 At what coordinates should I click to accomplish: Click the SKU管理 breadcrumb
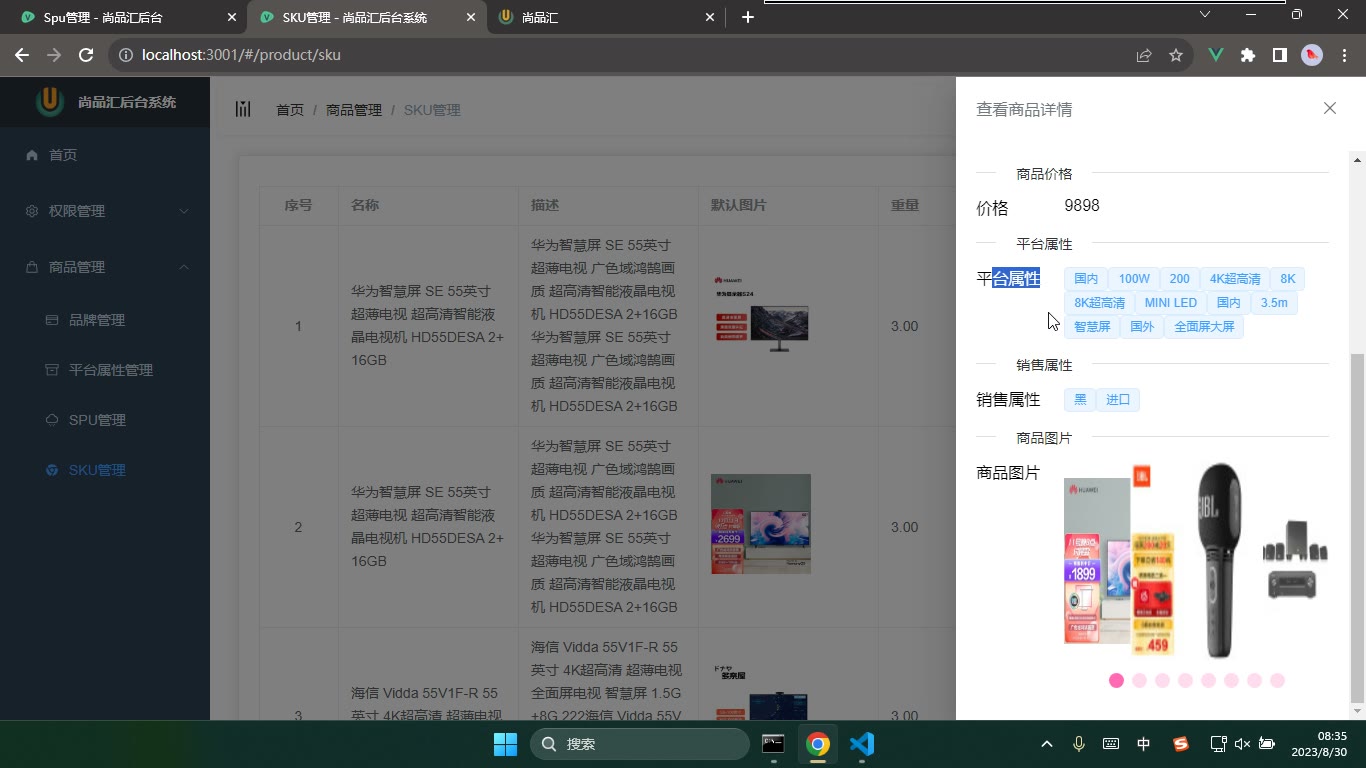(x=432, y=110)
